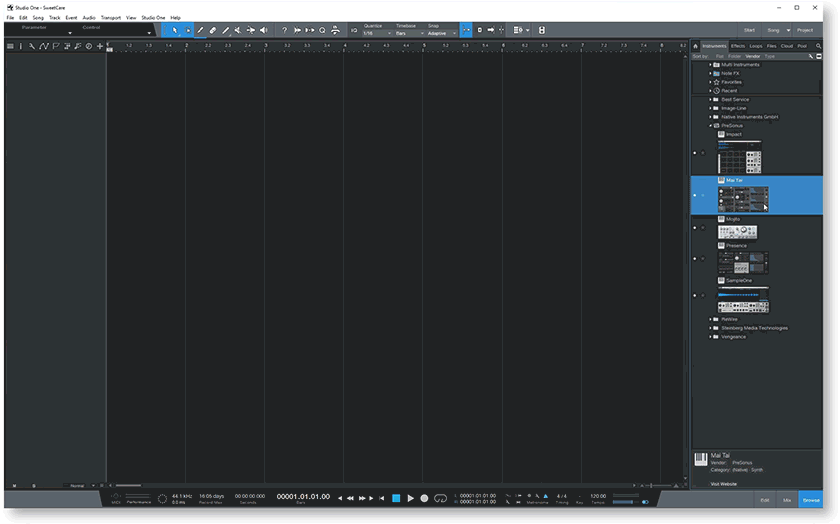The width and height of the screenshot is (840, 524).
Task: Toggle the Snap button in toolbar
Action: pyautogui.click(x=466, y=31)
